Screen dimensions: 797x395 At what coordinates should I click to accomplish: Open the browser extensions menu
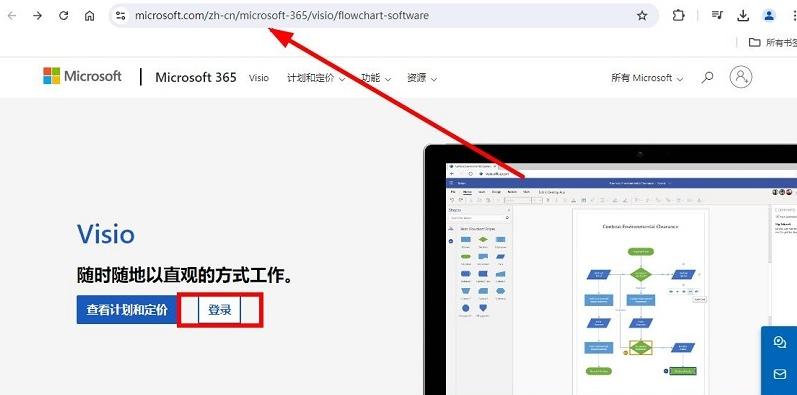point(678,15)
